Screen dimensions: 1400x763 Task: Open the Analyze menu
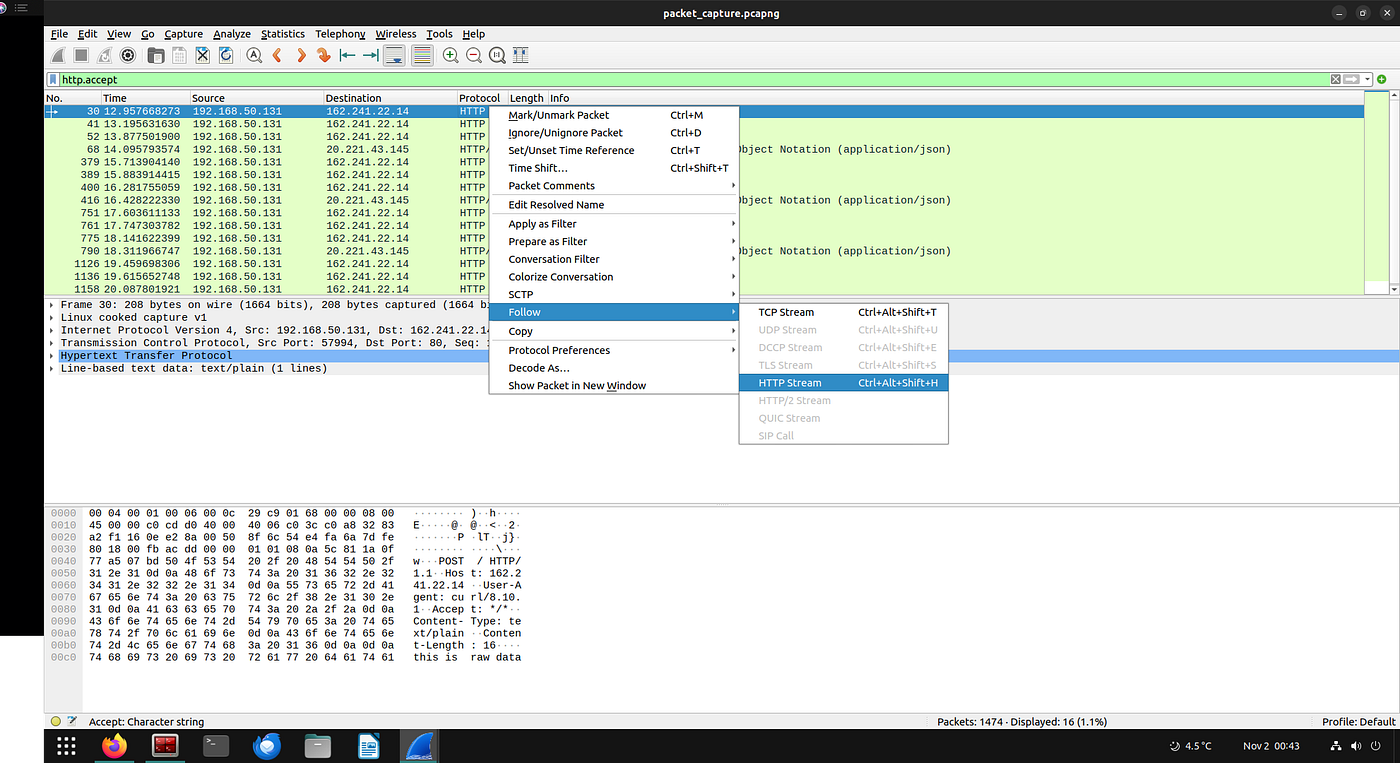232,34
